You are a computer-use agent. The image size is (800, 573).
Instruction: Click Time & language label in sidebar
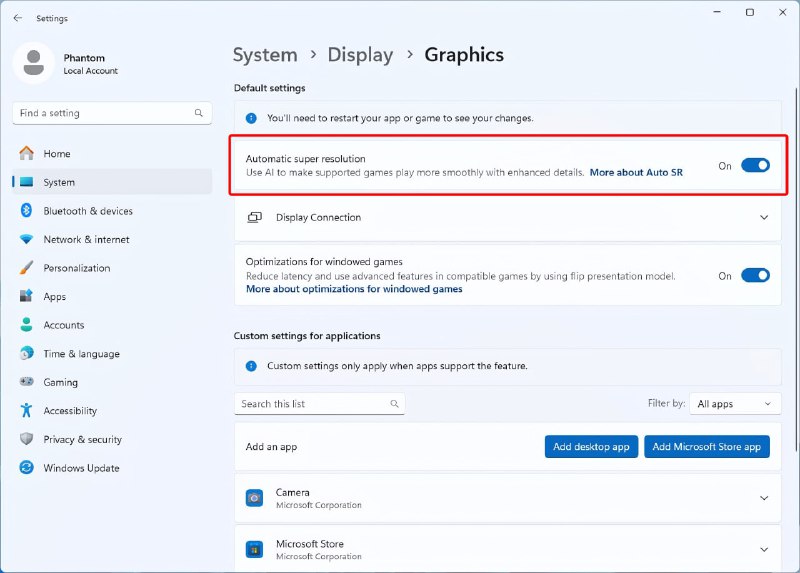(x=82, y=354)
